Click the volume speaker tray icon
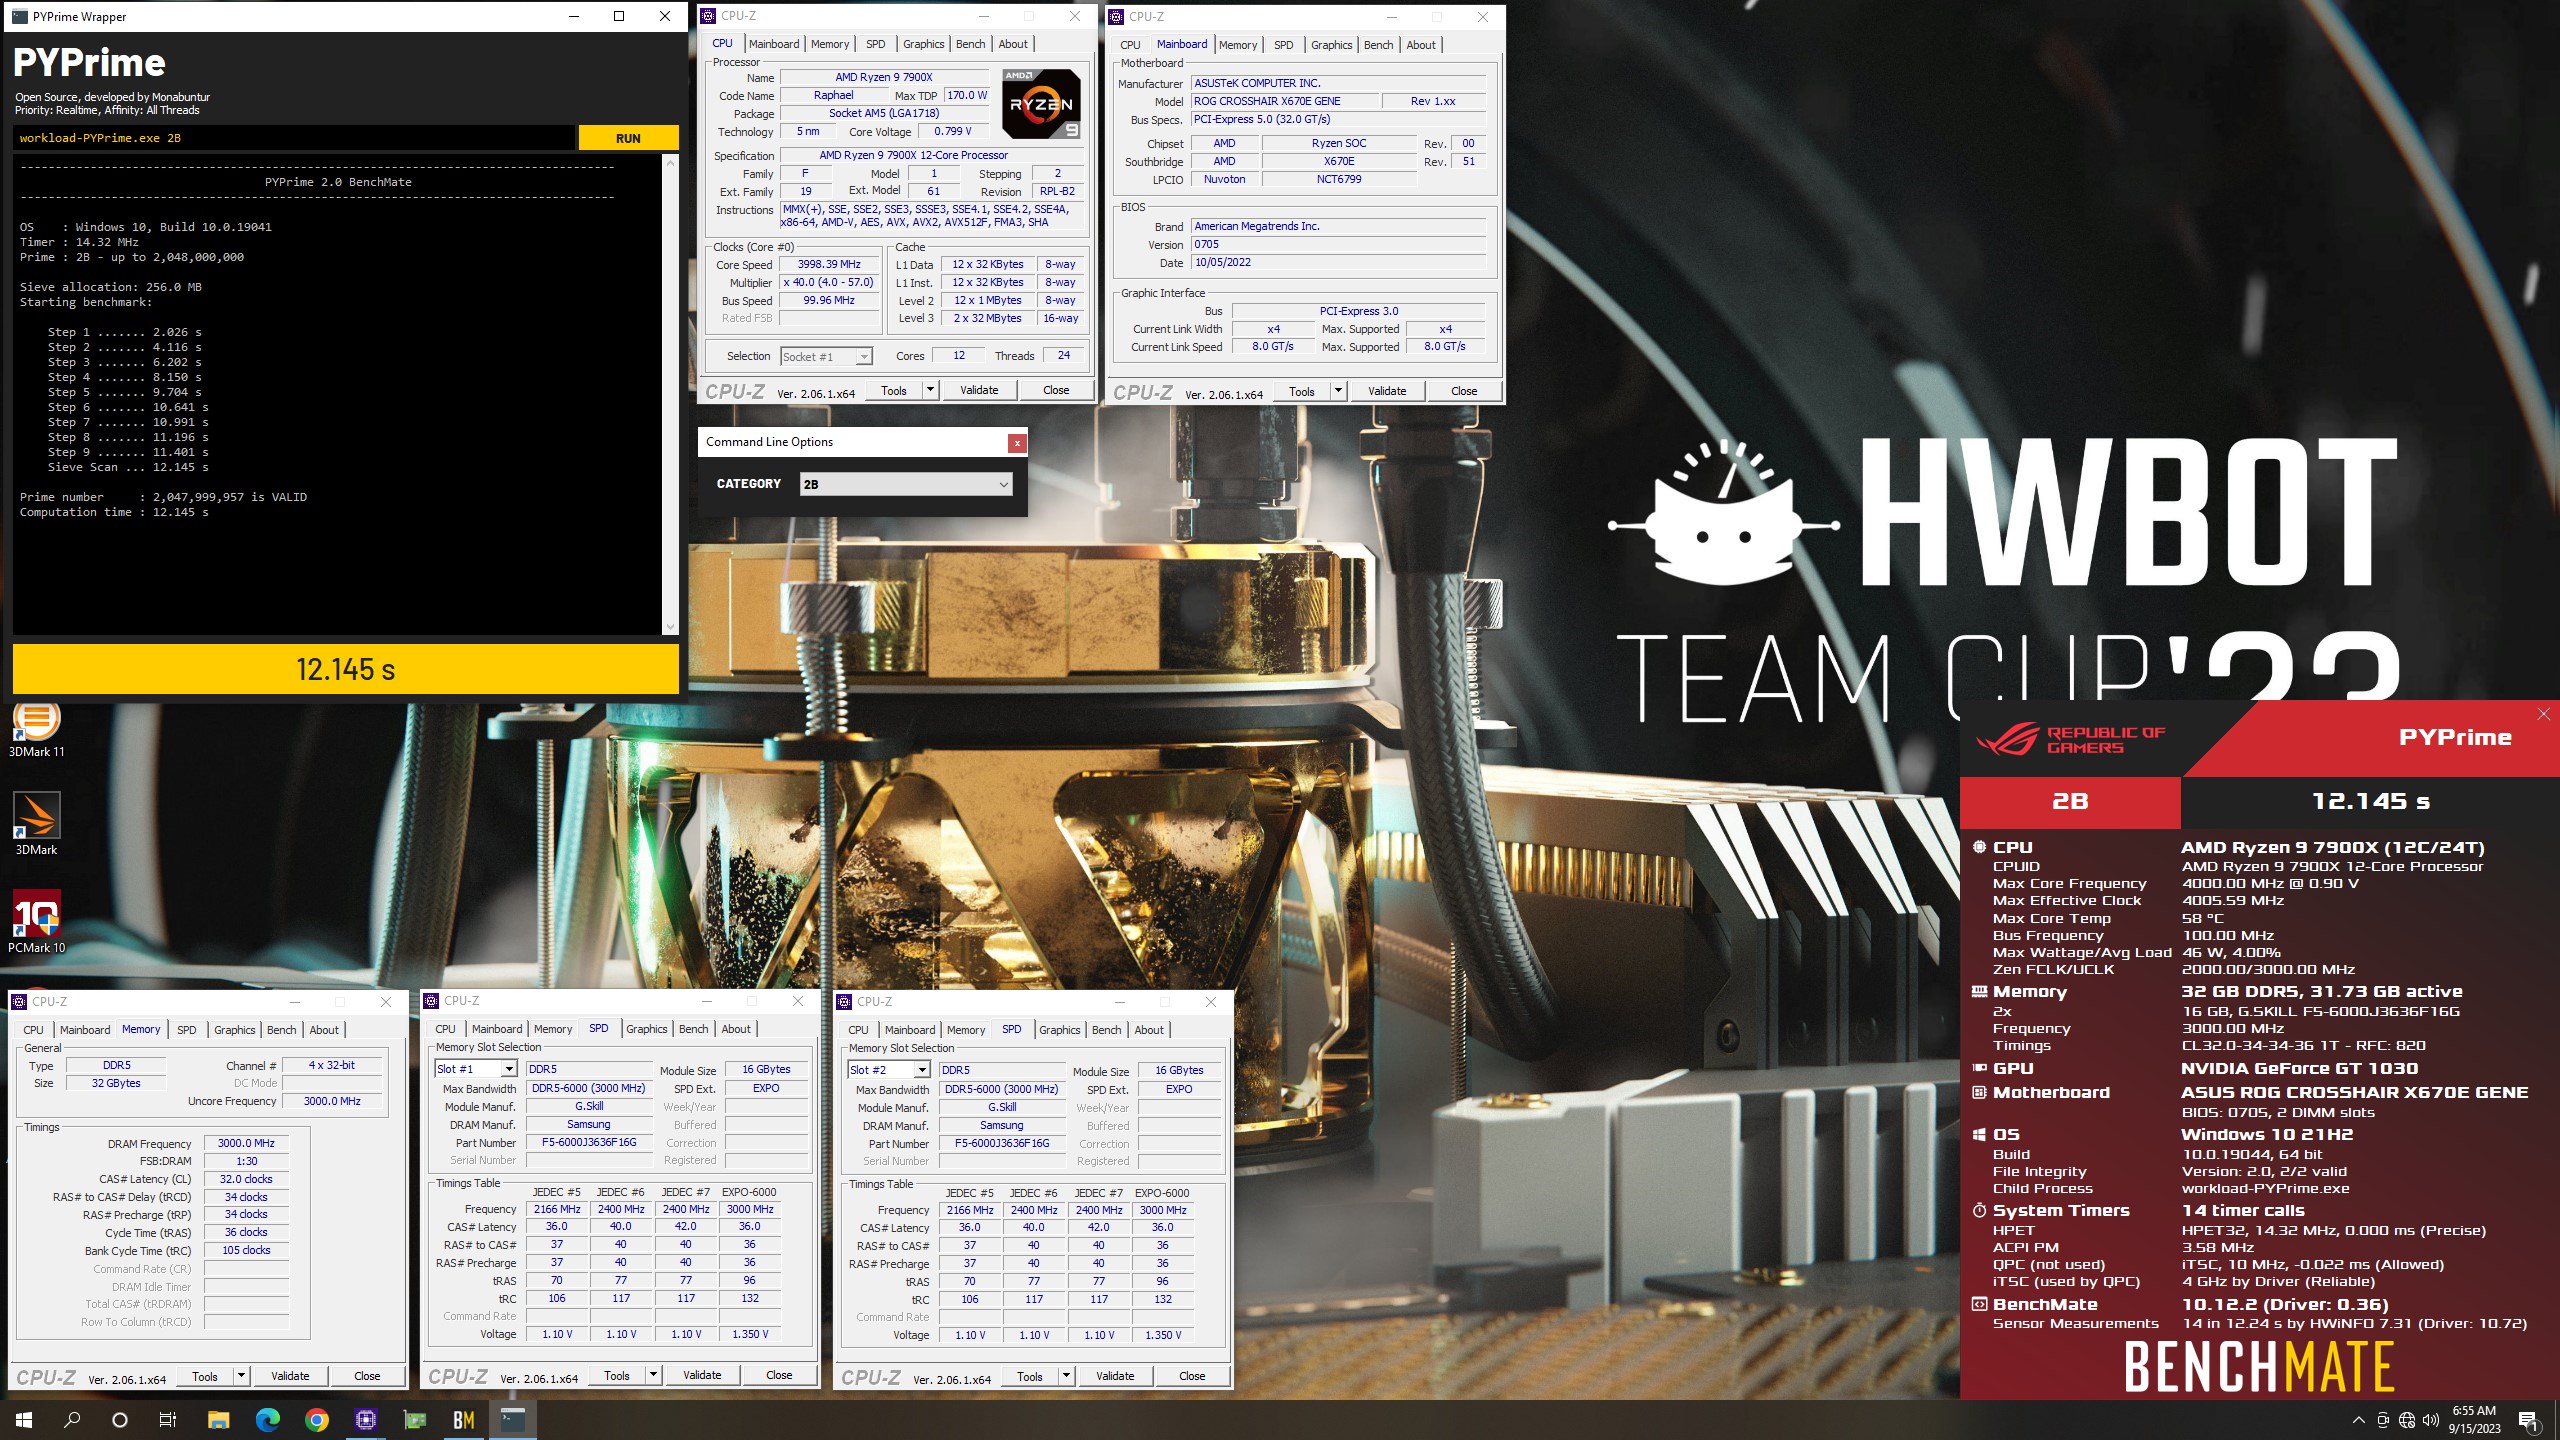Screen dimensions: 2560x1440 click(2430, 1419)
